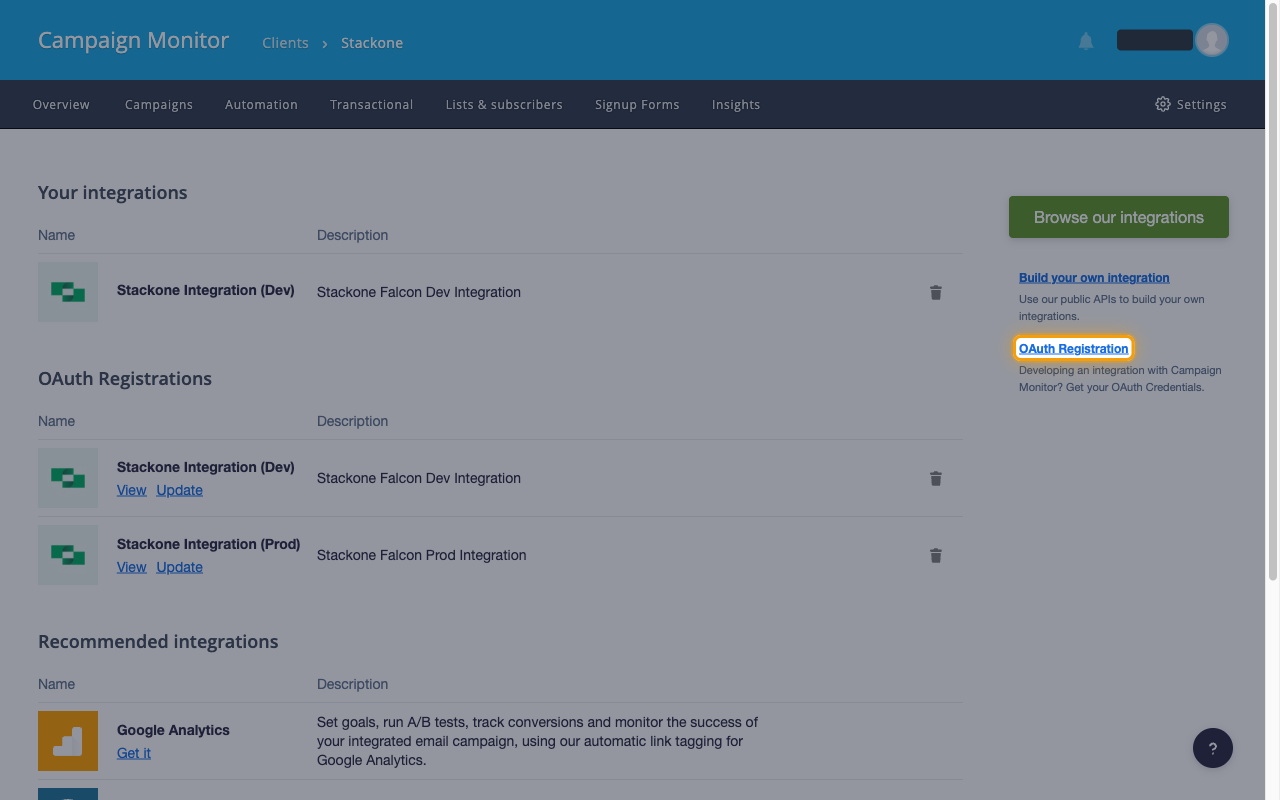The image size is (1280, 800).
Task: Navigate to Lists & subscribers
Action: [x=504, y=104]
